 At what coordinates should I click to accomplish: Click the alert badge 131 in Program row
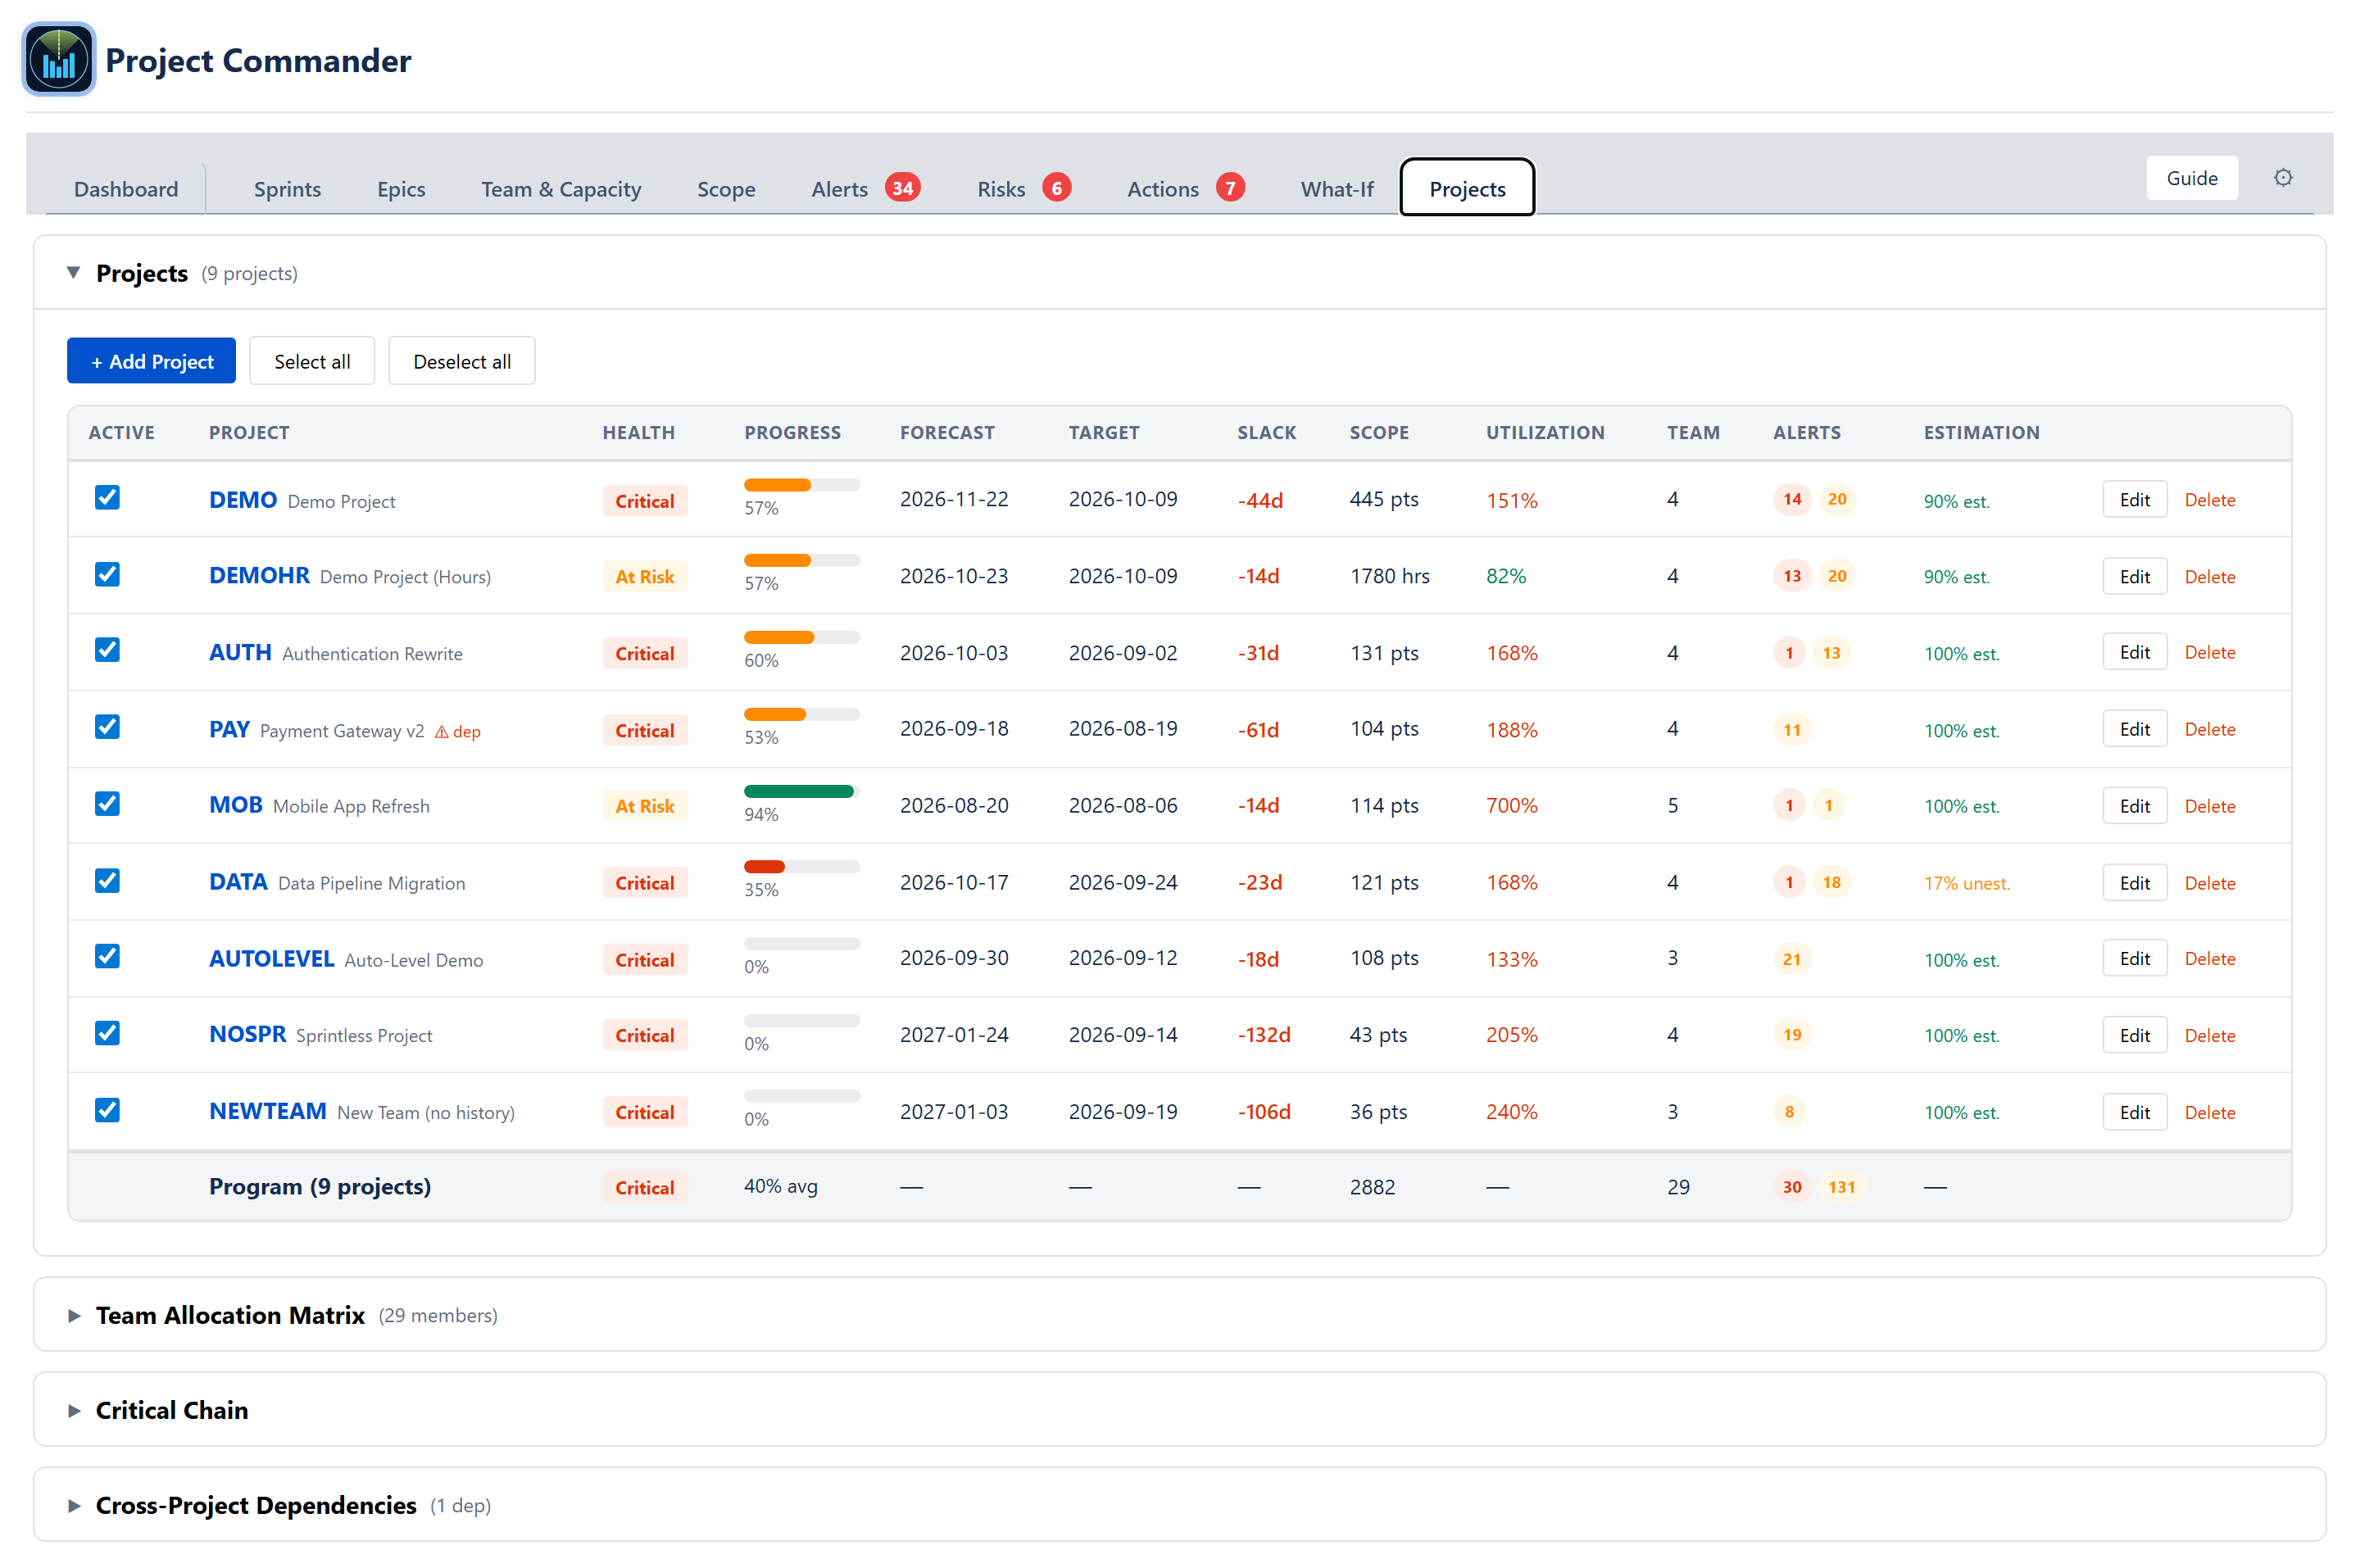tap(1841, 1187)
